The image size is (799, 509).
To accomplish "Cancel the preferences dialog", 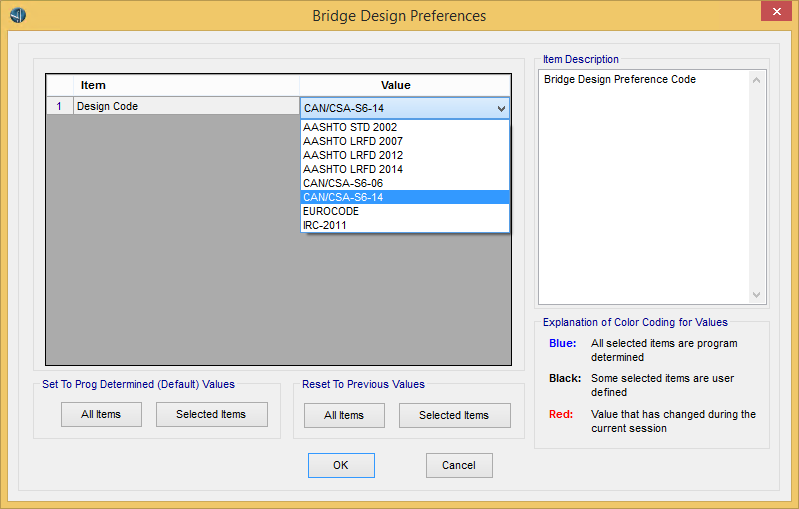I will 459,465.
